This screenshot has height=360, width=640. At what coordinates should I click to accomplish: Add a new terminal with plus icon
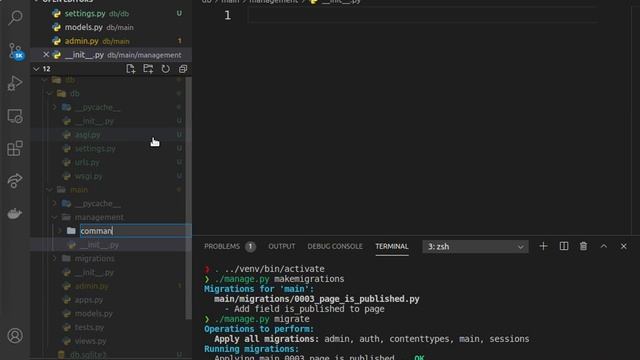point(543,246)
